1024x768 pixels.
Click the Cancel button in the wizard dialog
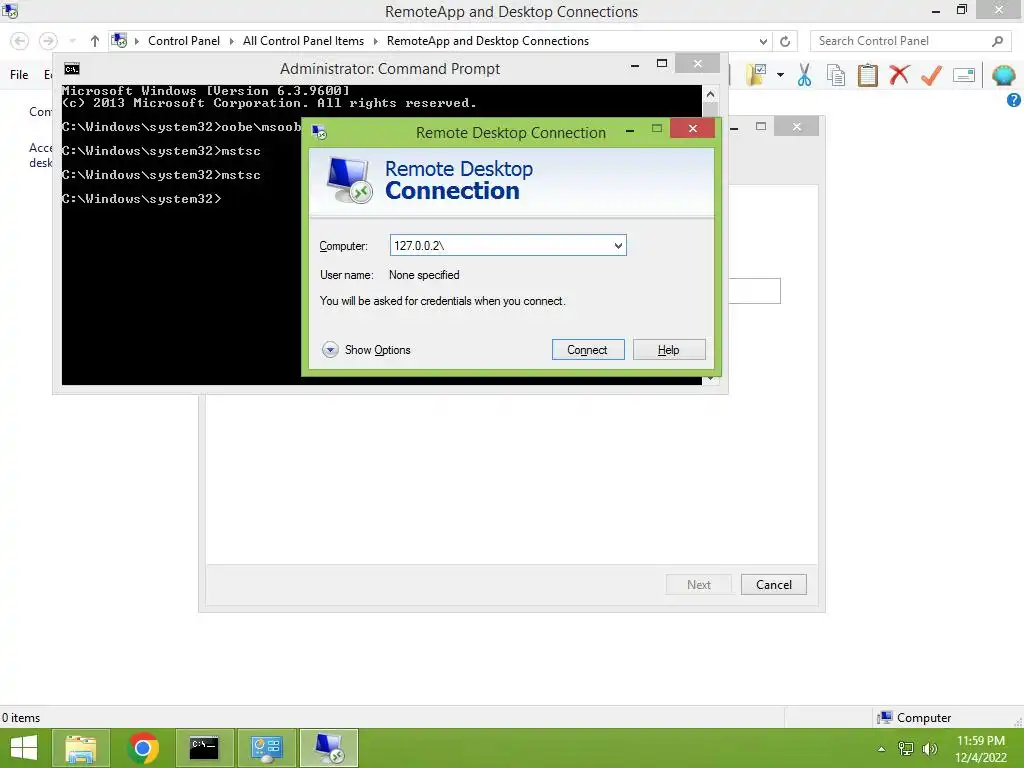tap(773, 584)
